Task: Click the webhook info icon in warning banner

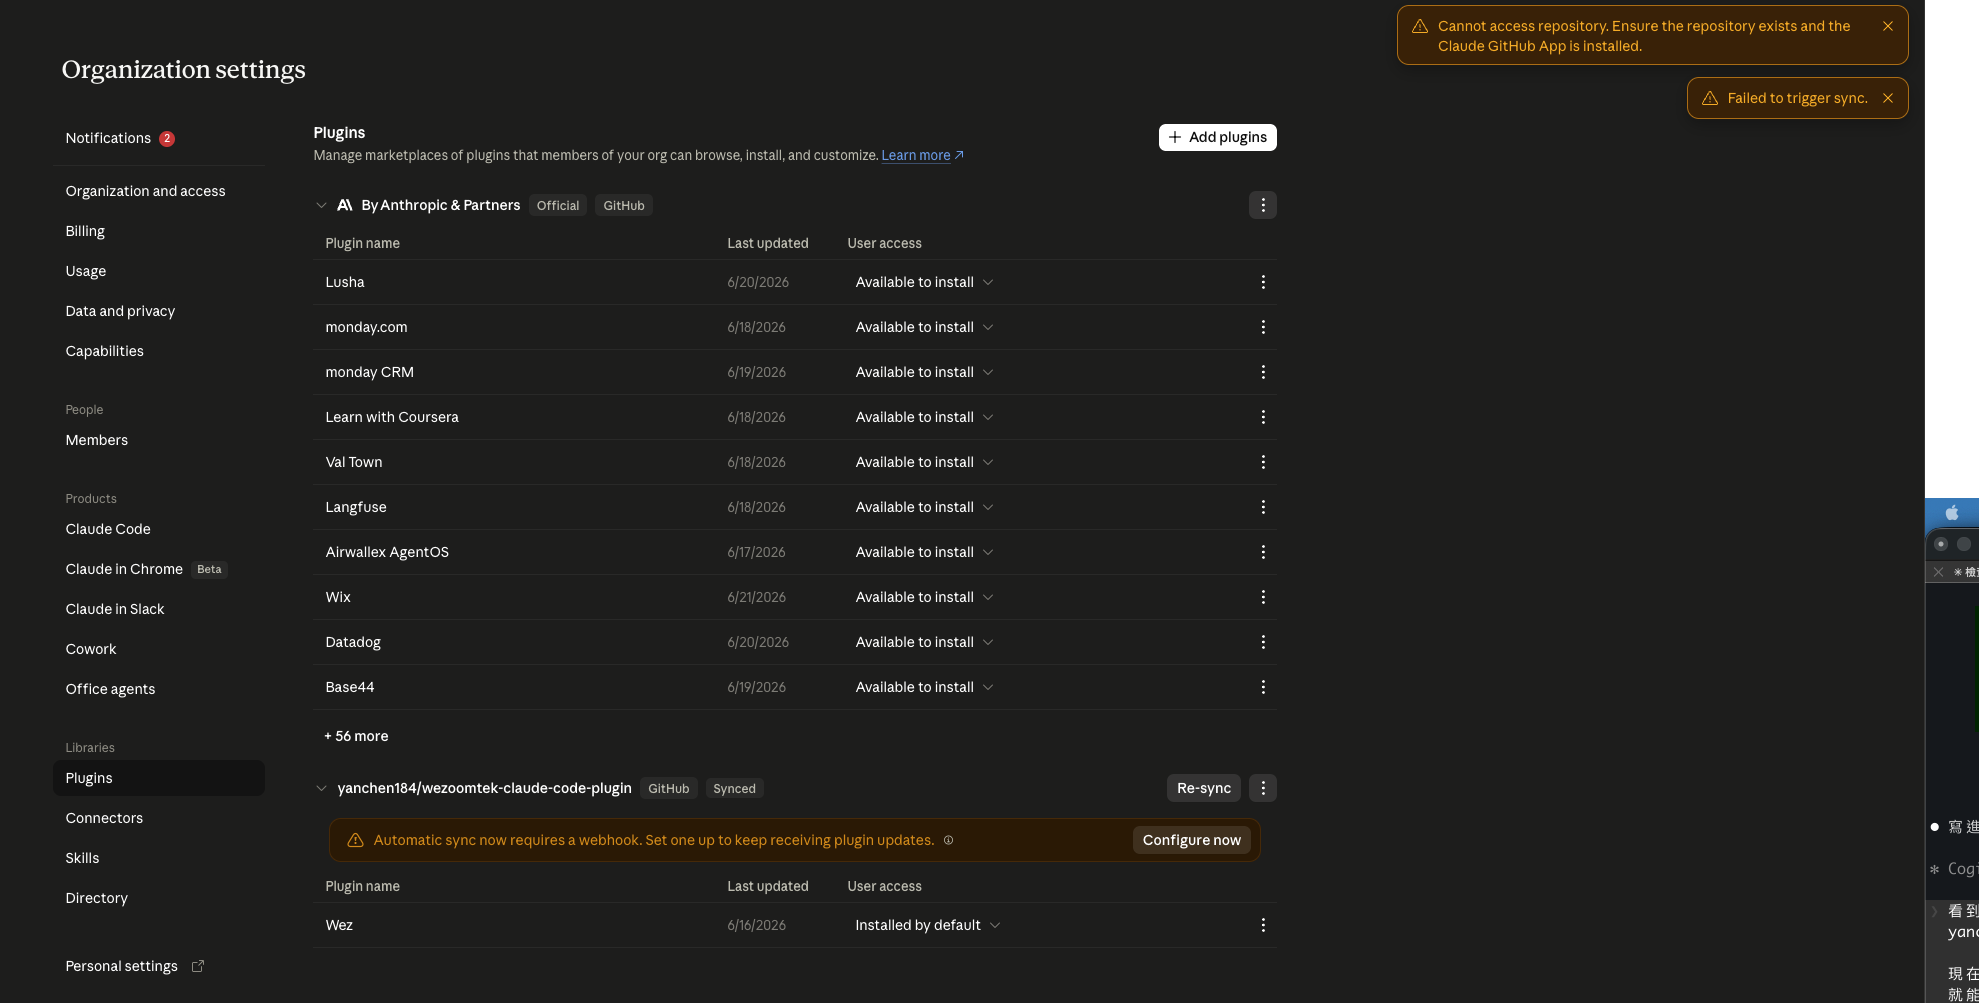Action: point(948,840)
